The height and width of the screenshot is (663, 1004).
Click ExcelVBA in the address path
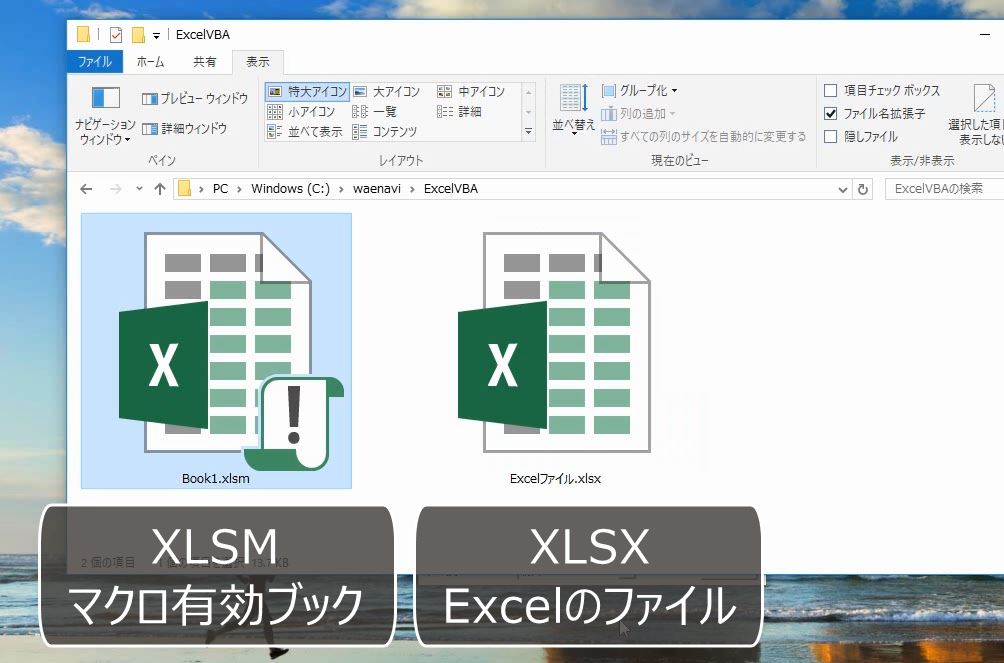point(451,189)
